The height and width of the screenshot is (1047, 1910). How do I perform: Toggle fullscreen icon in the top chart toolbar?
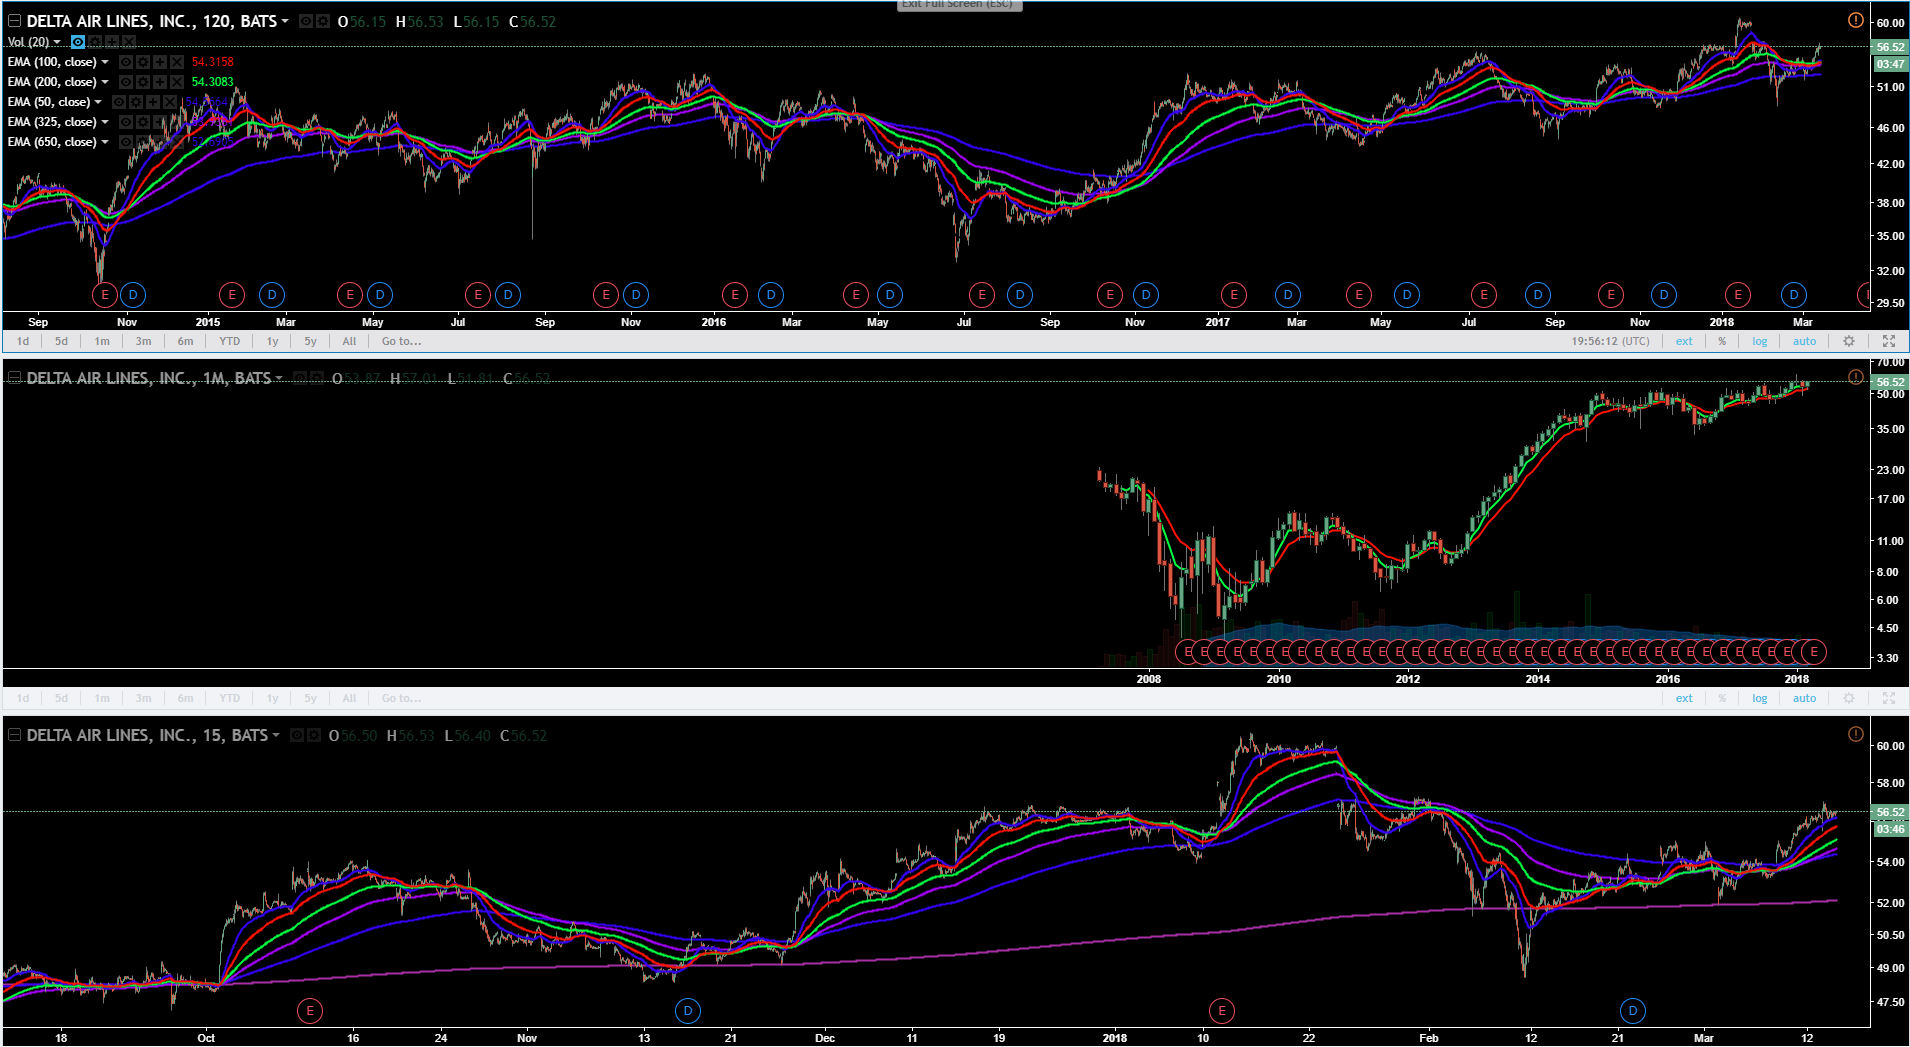(x=1889, y=341)
